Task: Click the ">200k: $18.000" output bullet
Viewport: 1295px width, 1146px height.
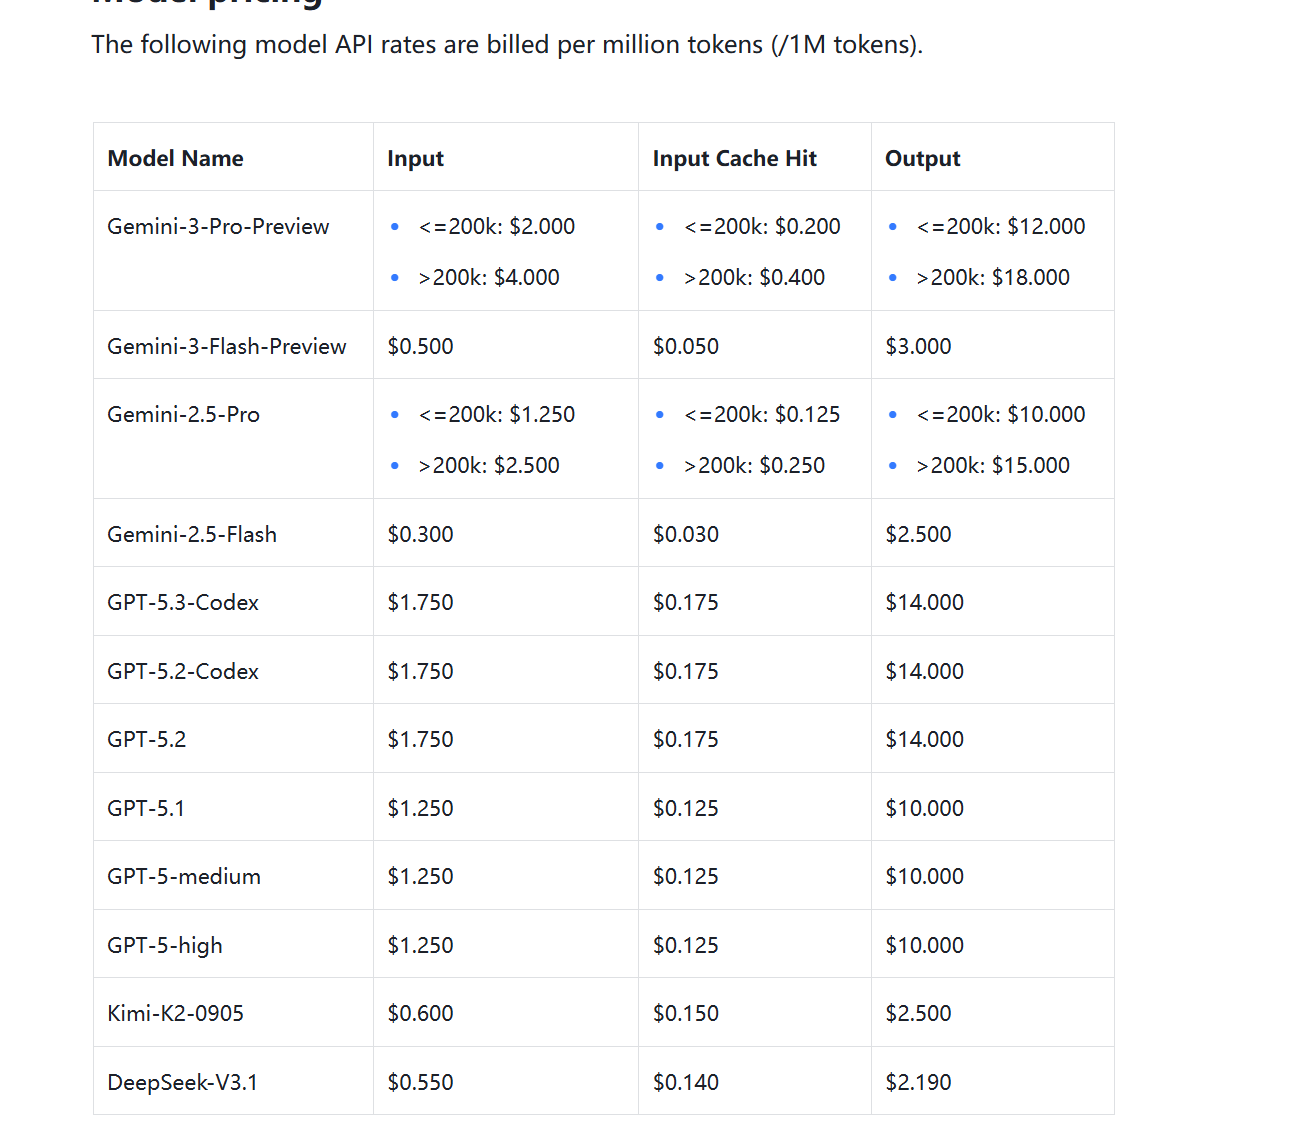Action: tap(992, 277)
